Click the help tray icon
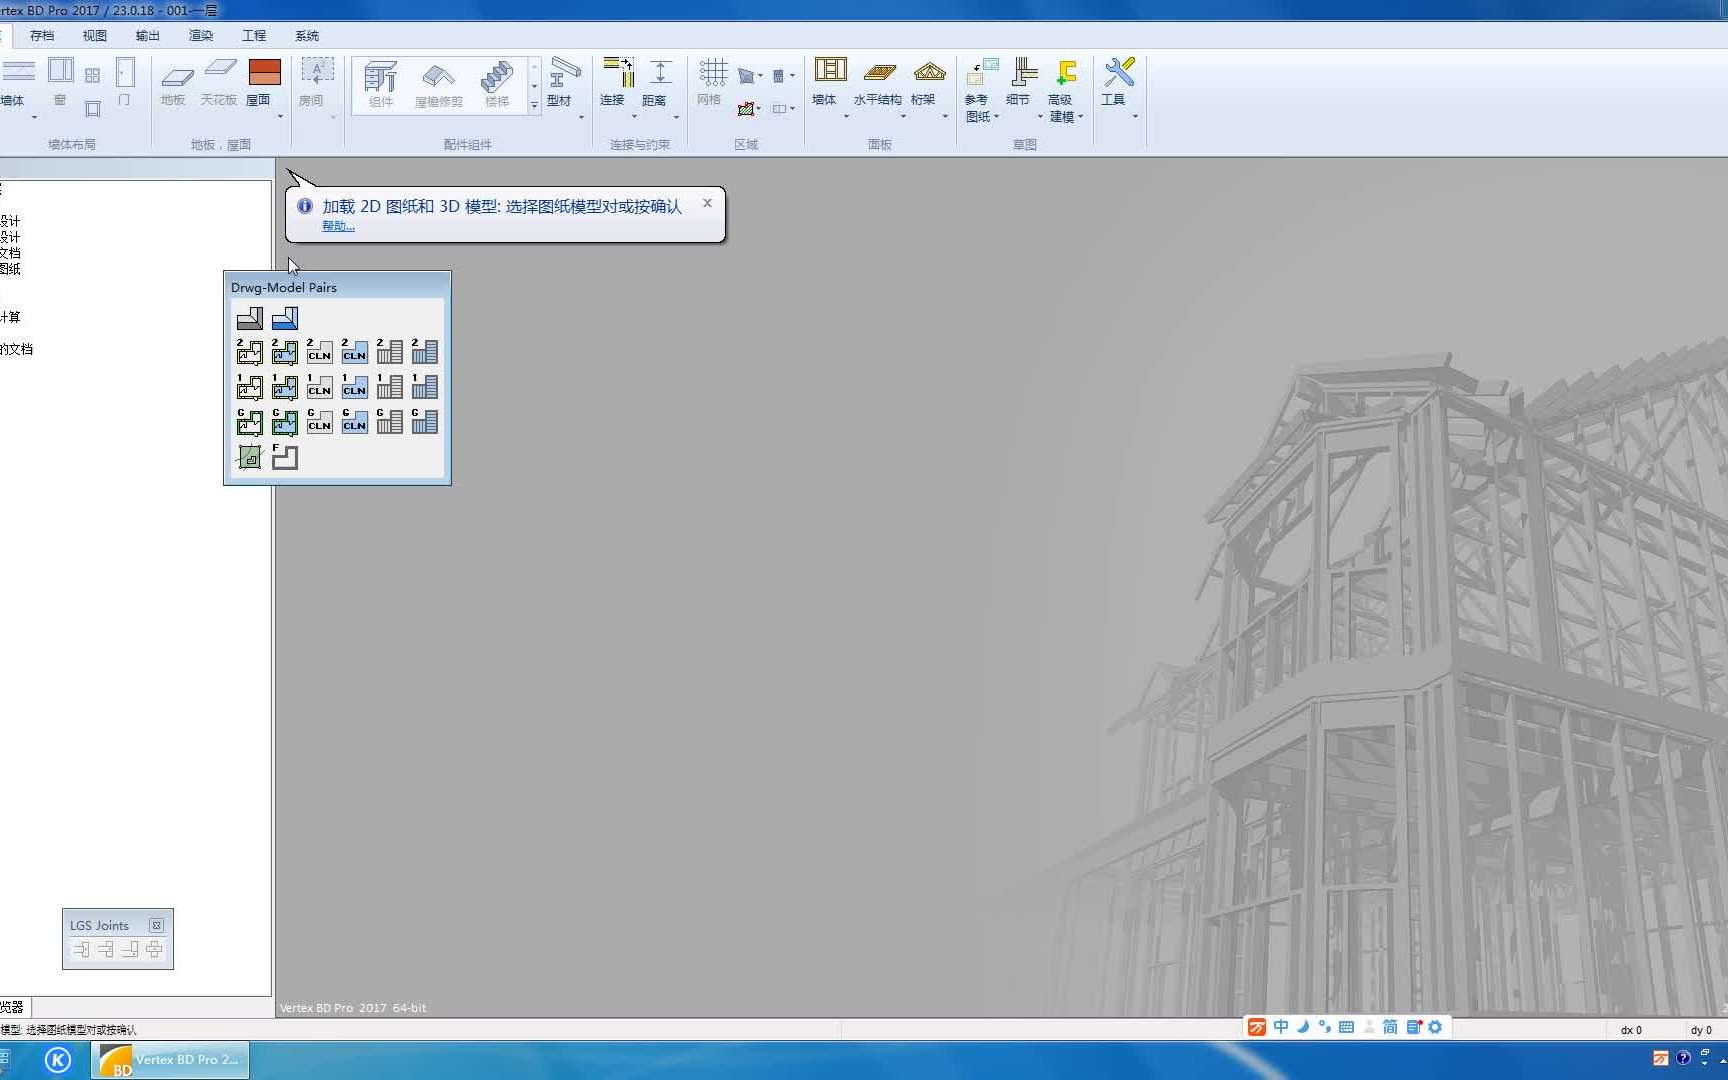1728x1080 pixels. coord(1683,1058)
